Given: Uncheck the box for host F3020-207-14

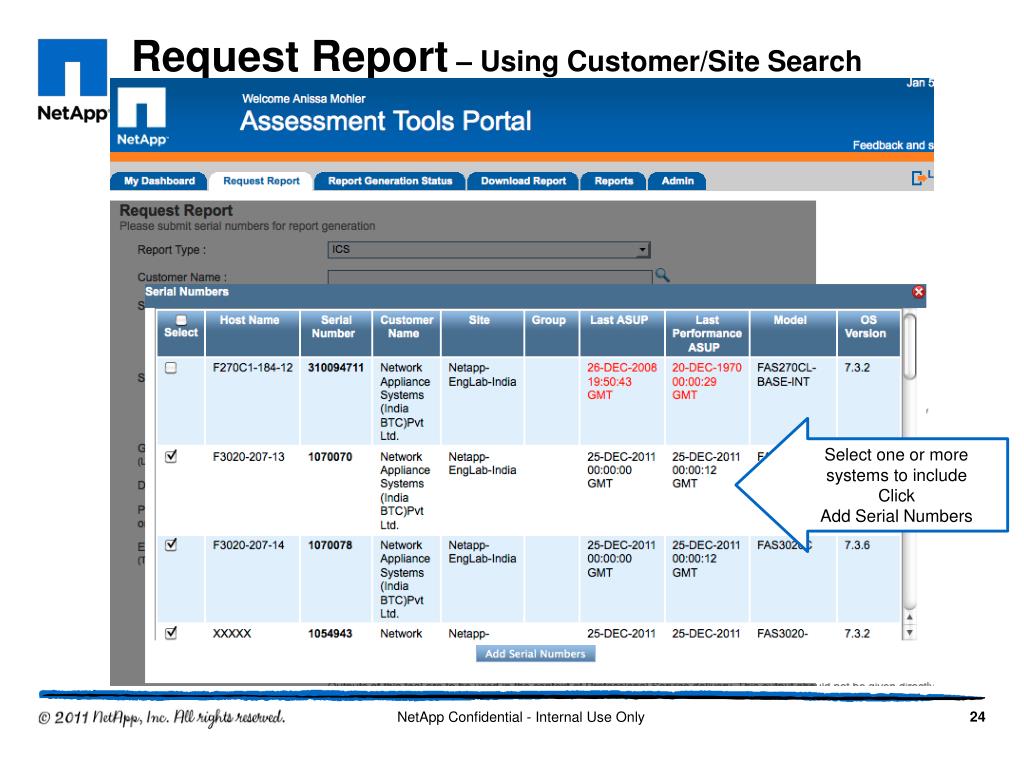Looking at the screenshot, I should pos(171,545).
